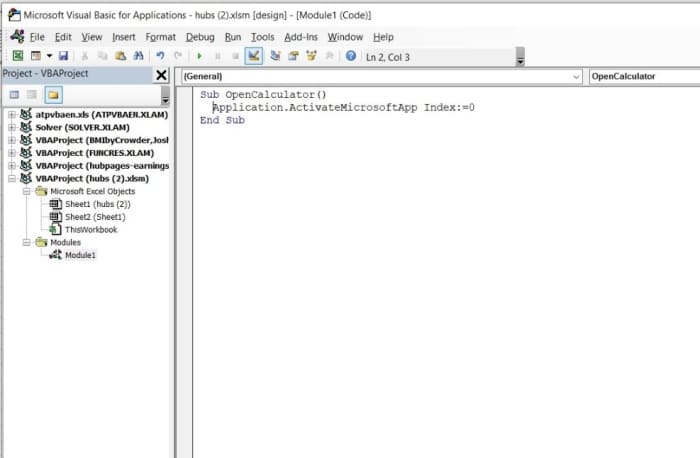This screenshot has height=458, width=700.
Task: Open toolbar options overflow arrow
Action: [520, 57]
